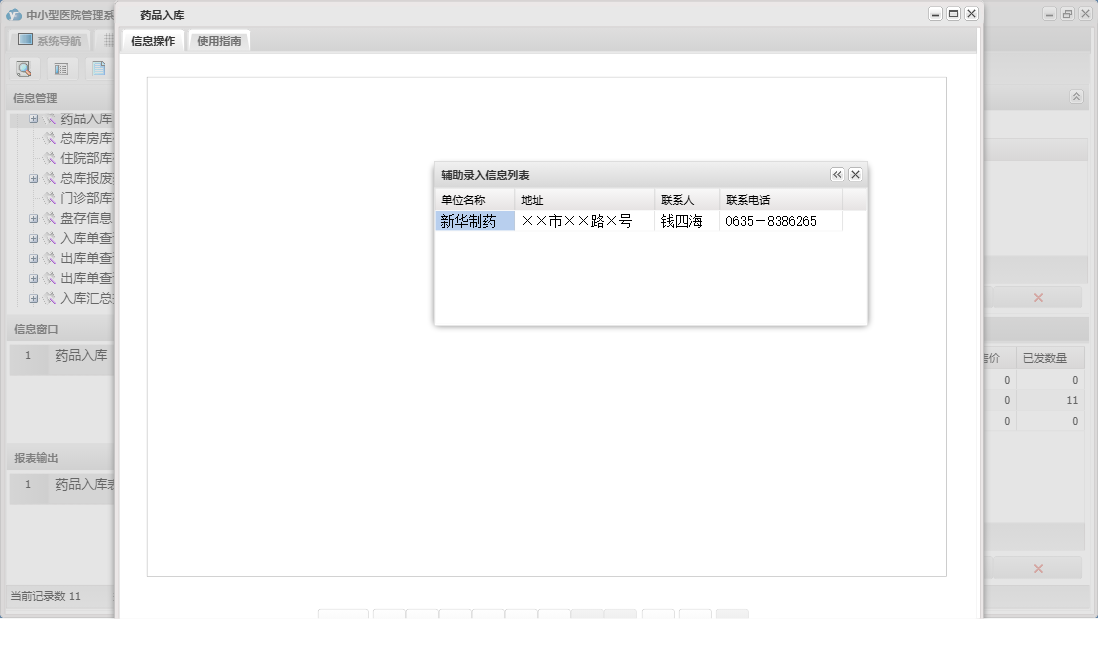Click the 联系电话 column header
The image size is (1098, 655).
pos(781,200)
